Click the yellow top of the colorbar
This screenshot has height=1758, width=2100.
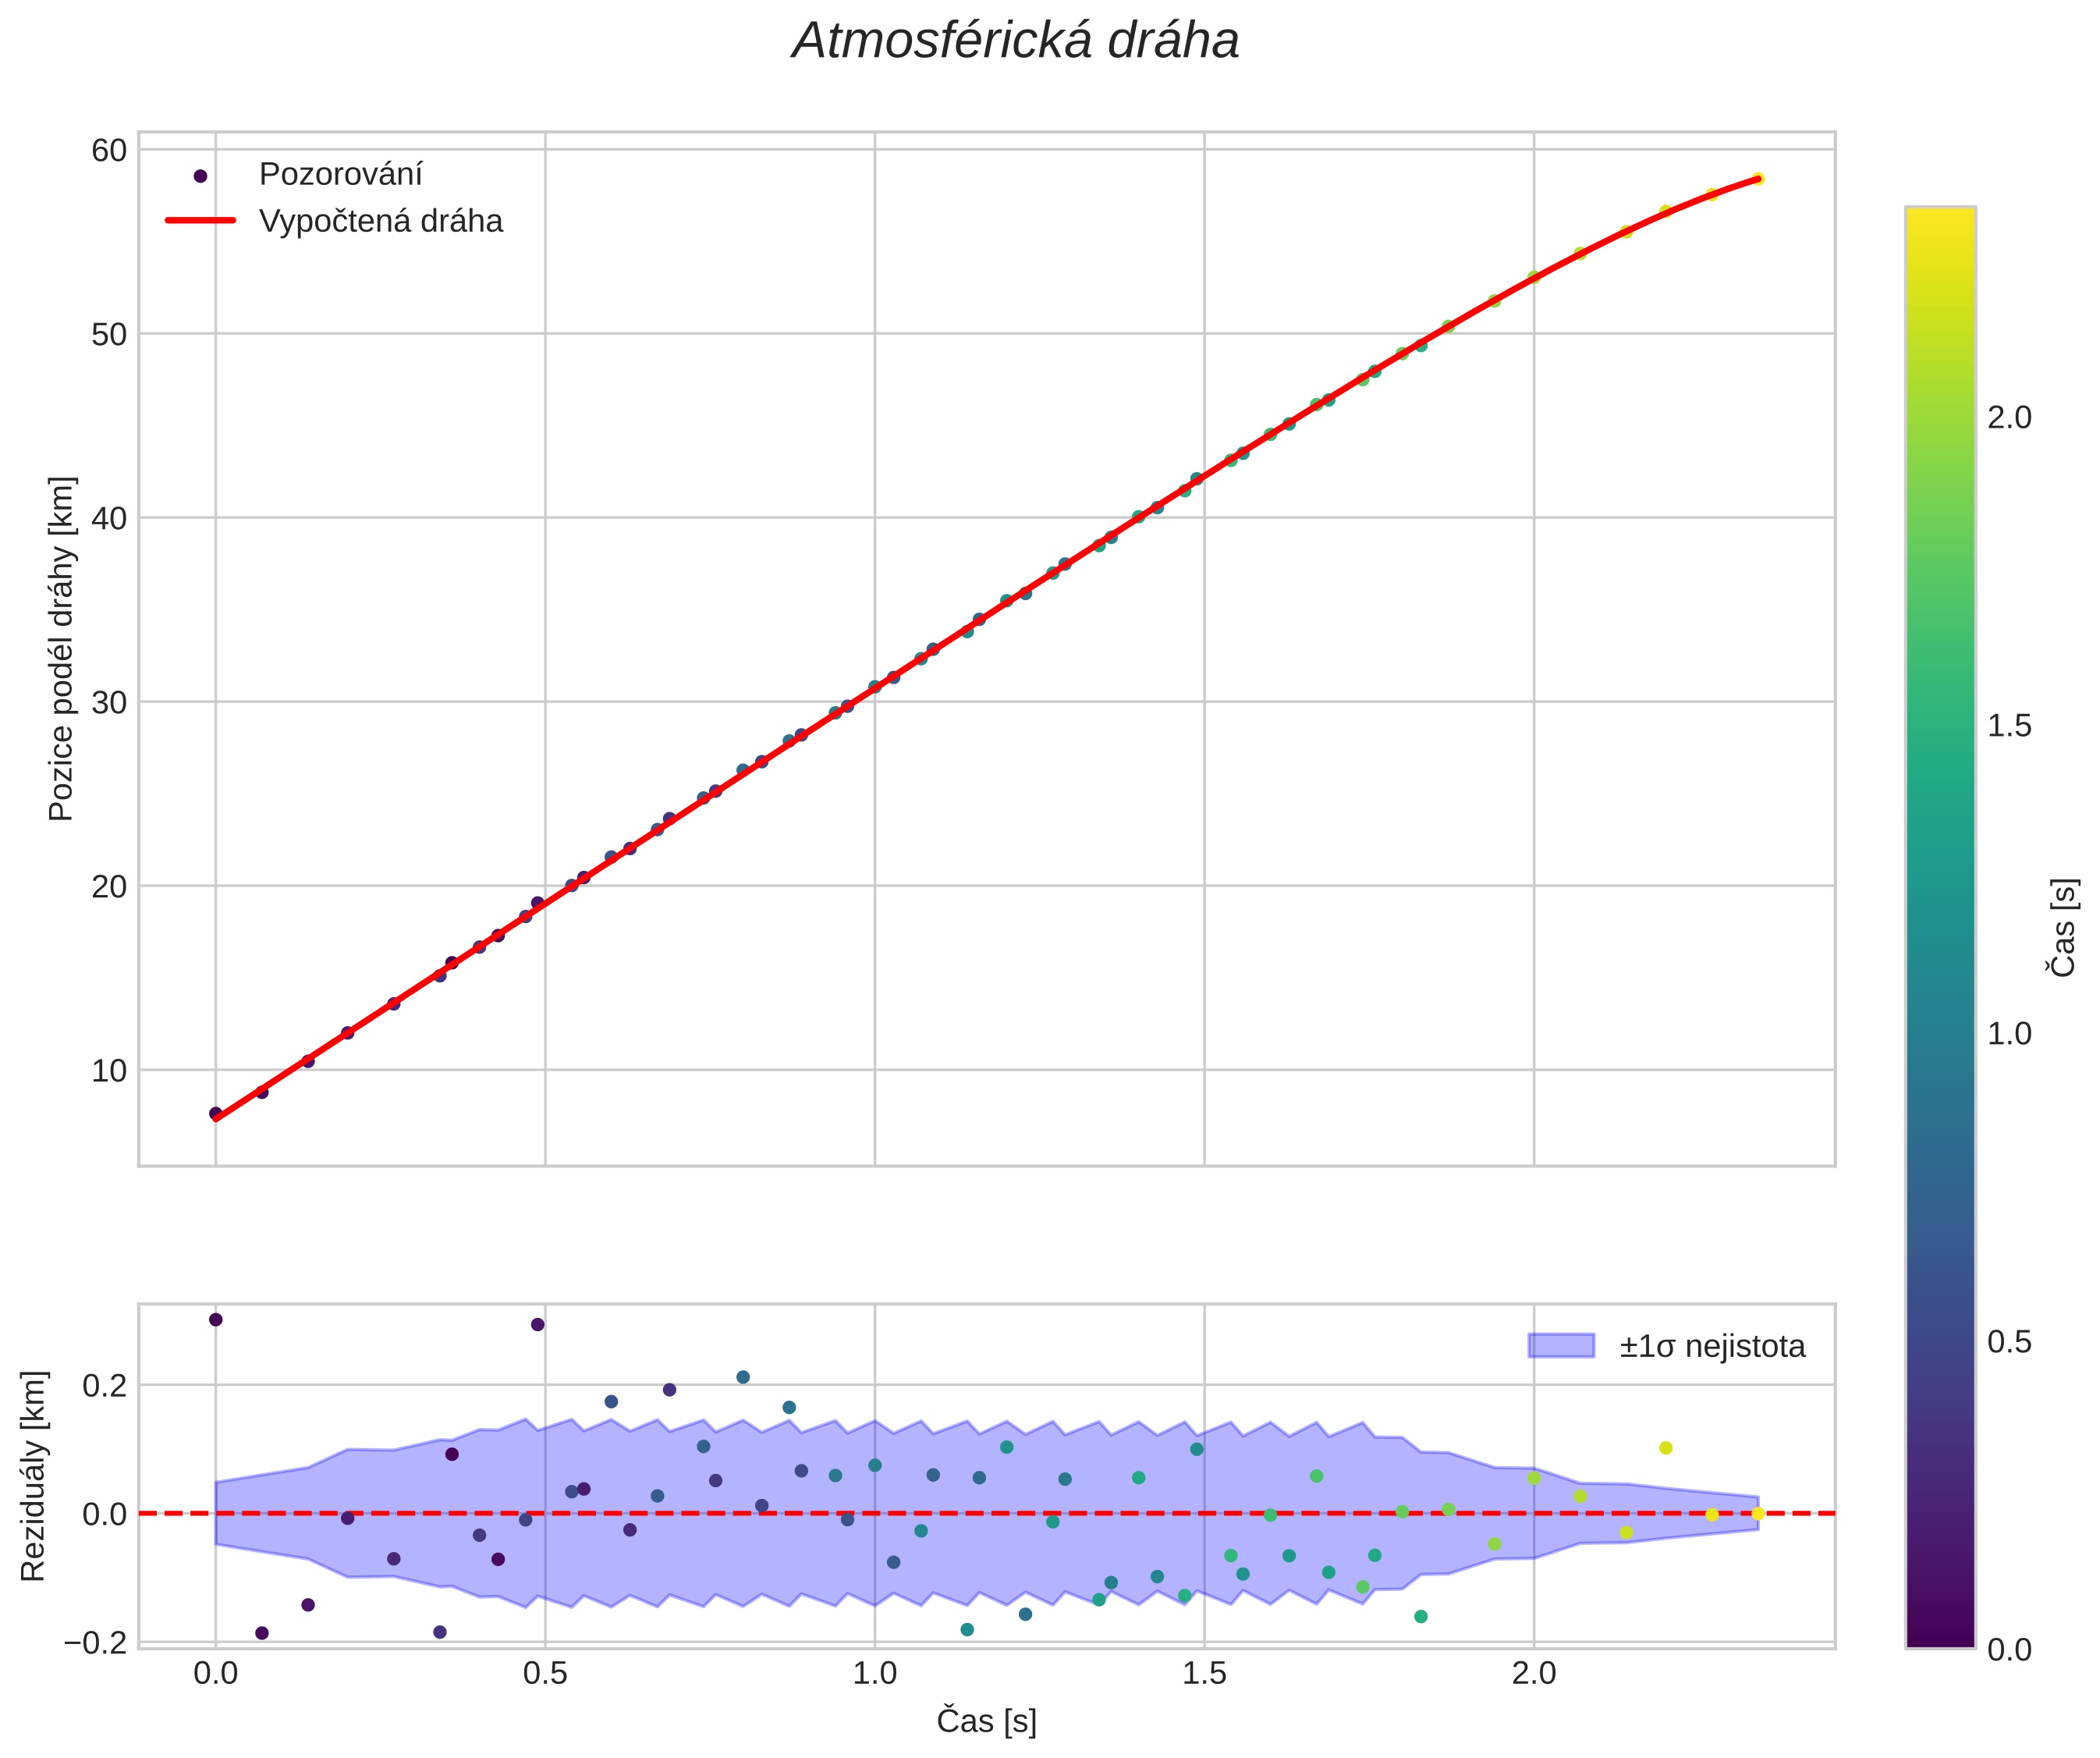coord(1939,216)
